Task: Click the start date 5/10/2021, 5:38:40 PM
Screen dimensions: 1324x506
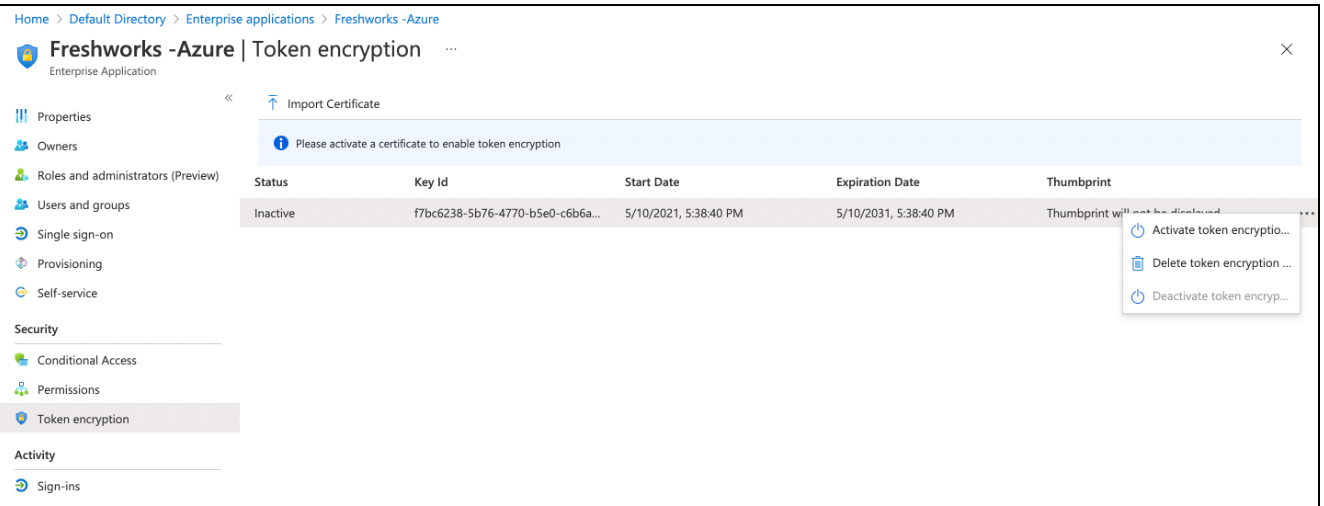Action: (x=683, y=213)
